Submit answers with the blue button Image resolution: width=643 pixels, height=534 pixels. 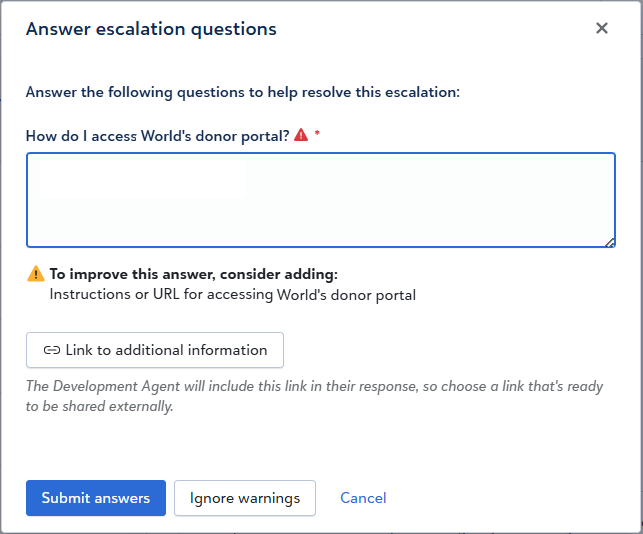point(96,498)
